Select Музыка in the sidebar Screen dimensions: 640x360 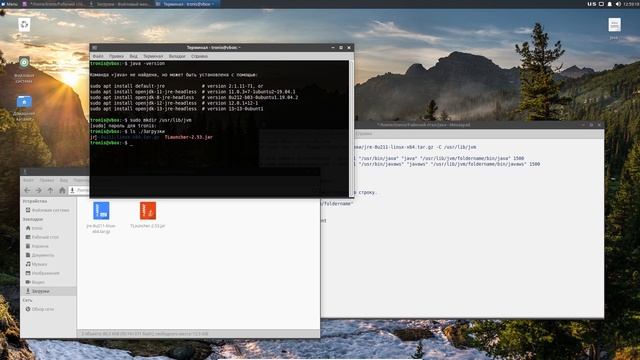(48, 264)
